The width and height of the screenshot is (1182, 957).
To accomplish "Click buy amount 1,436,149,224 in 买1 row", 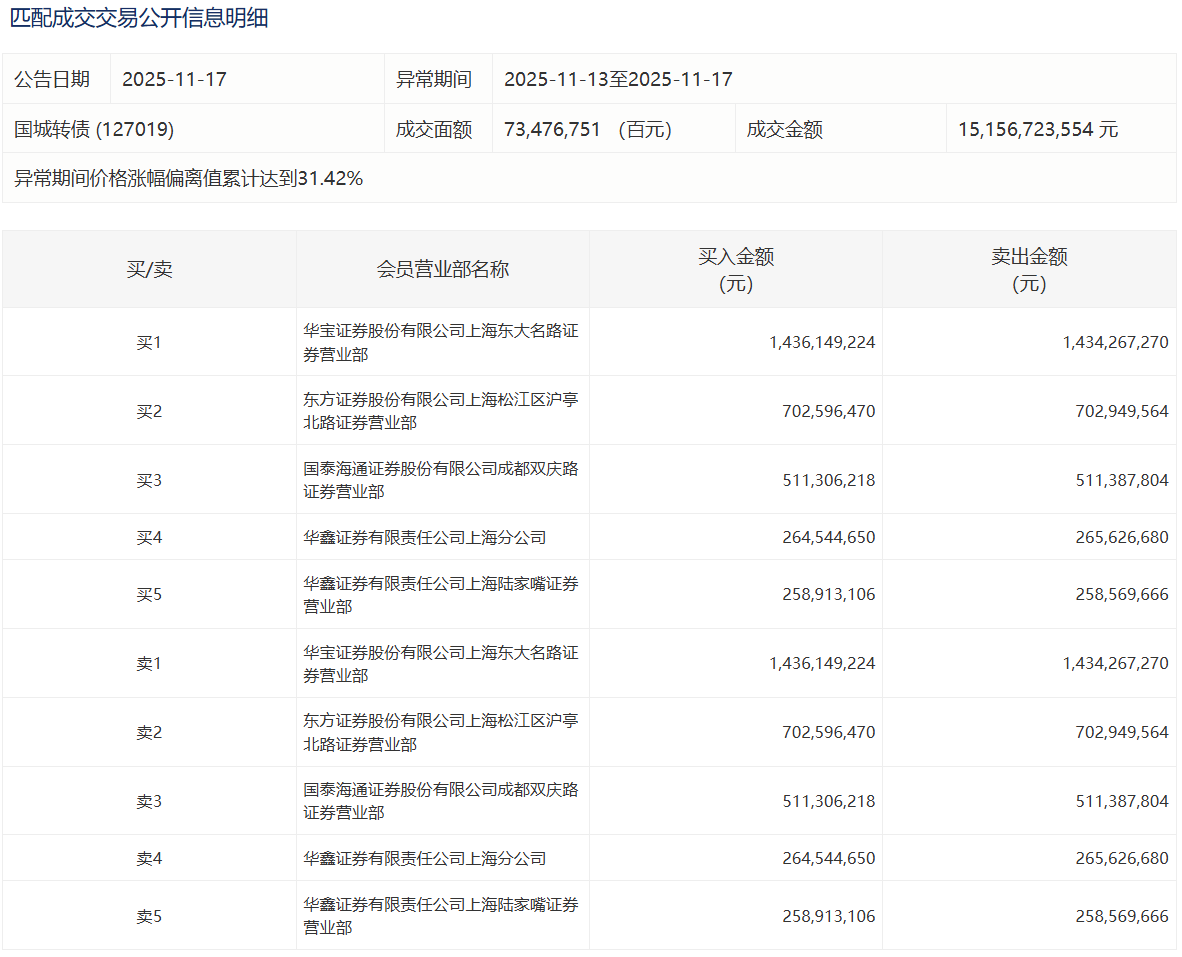I will [822, 343].
